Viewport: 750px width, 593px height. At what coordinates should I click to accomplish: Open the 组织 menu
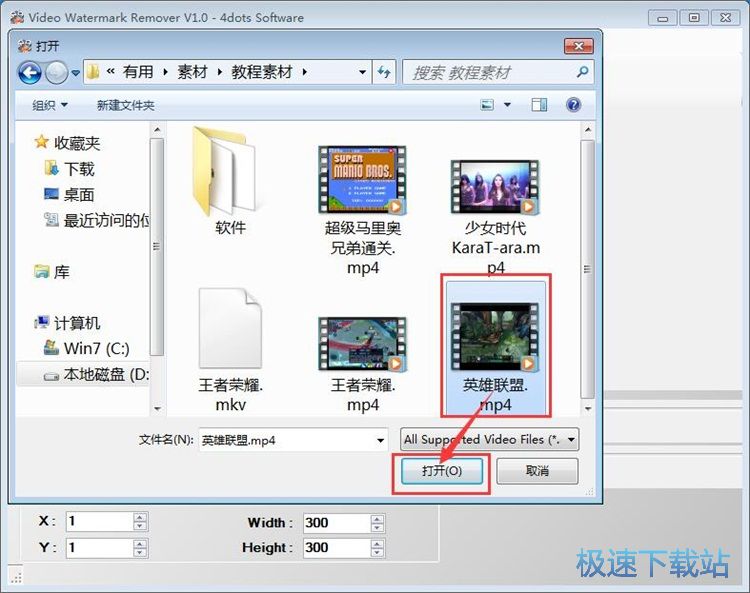(x=50, y=105)
